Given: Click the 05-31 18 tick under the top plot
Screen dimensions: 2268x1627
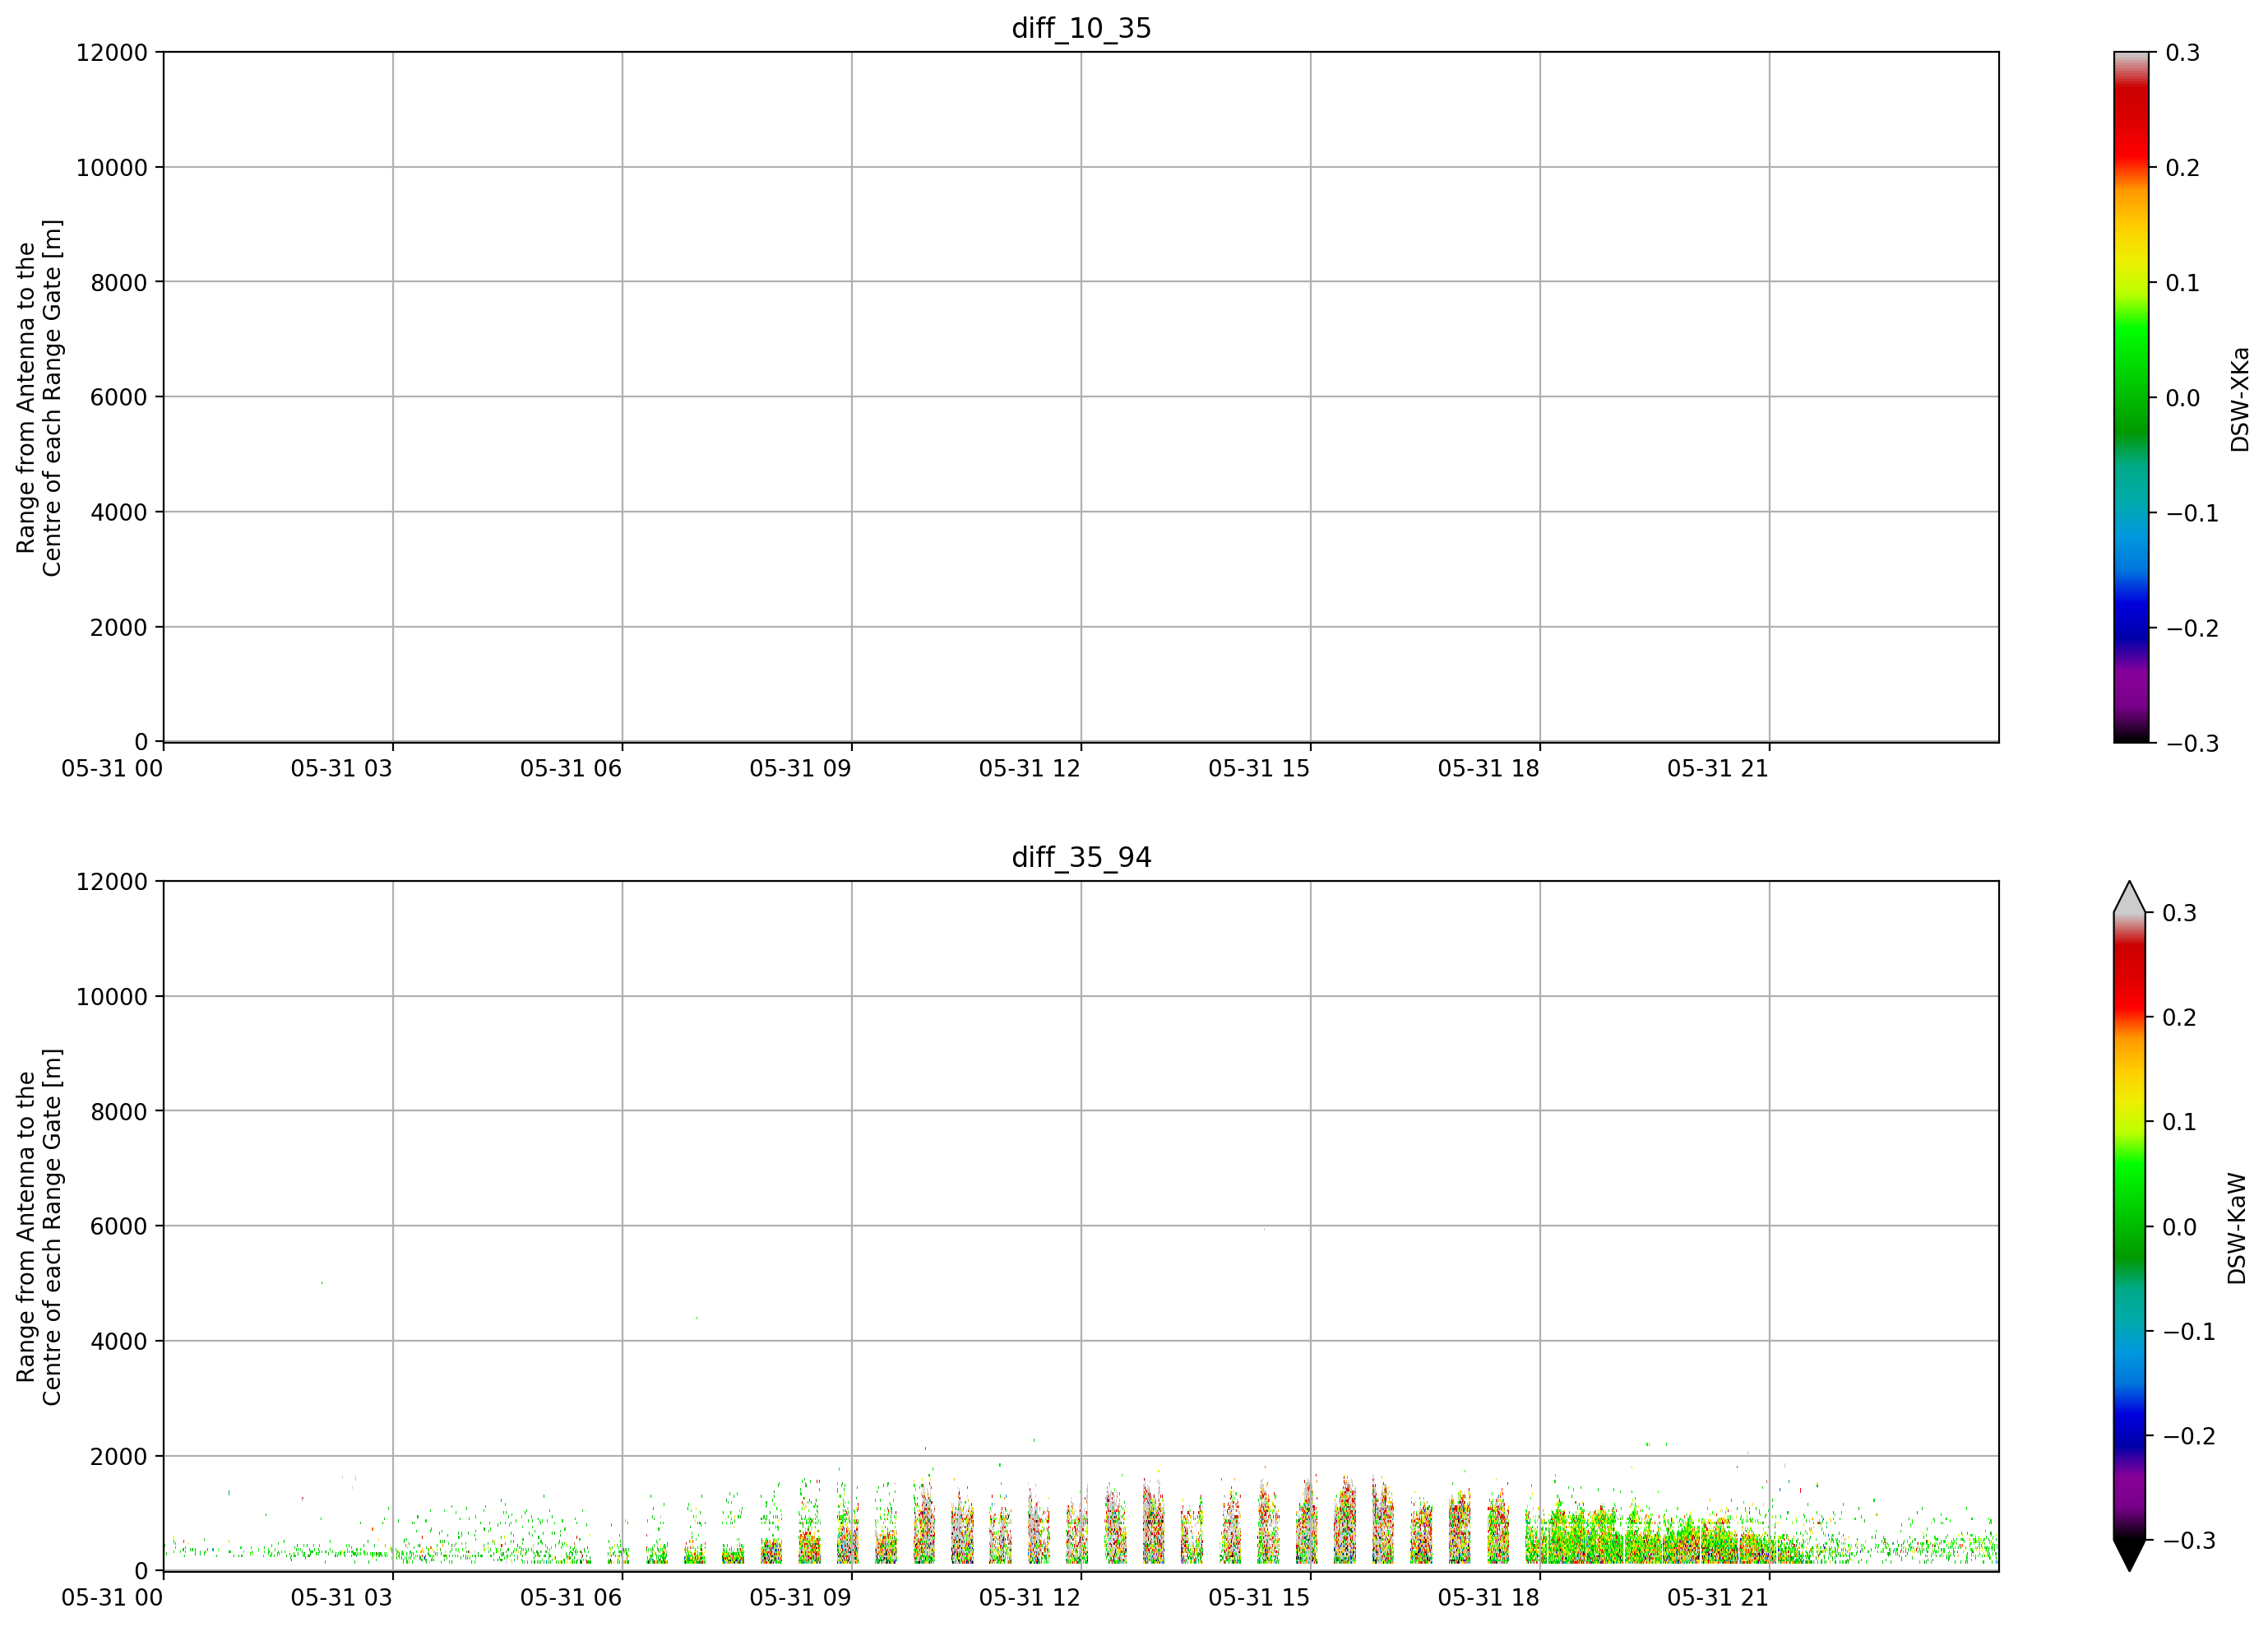Looking at the screenshot, I should [x=1489, y=769].
